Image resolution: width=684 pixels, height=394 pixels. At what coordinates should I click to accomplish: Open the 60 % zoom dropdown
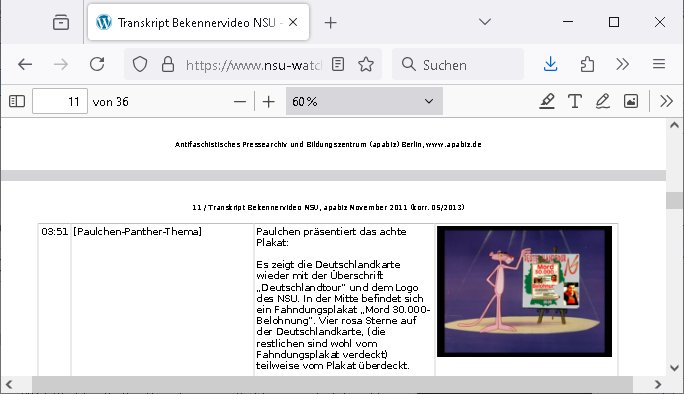click(364, 101)
